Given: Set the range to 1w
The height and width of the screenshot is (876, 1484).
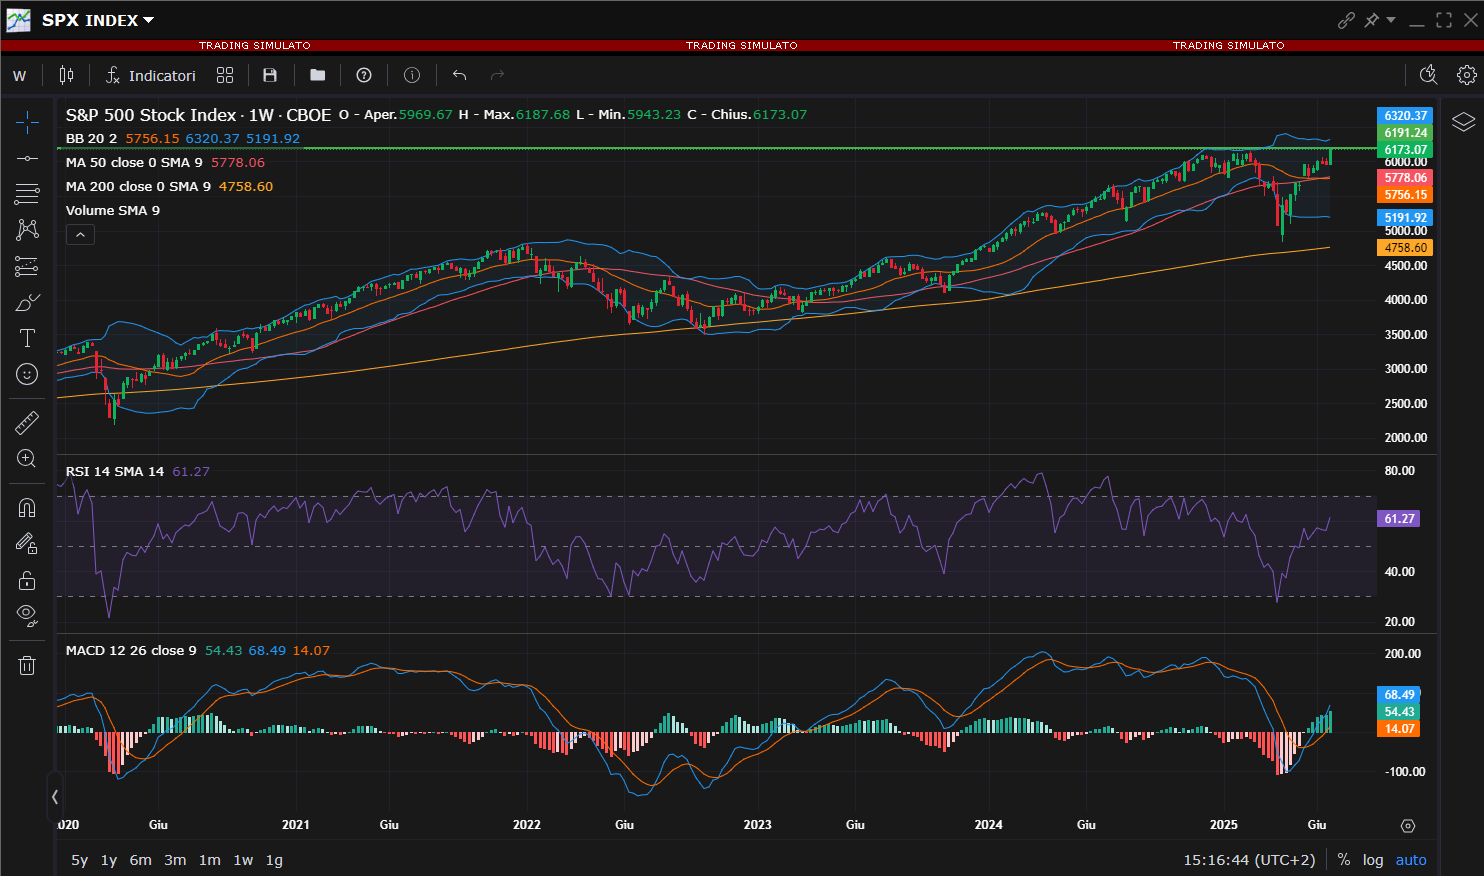Looking at the screenshot, I should click(x=243, y=860).
